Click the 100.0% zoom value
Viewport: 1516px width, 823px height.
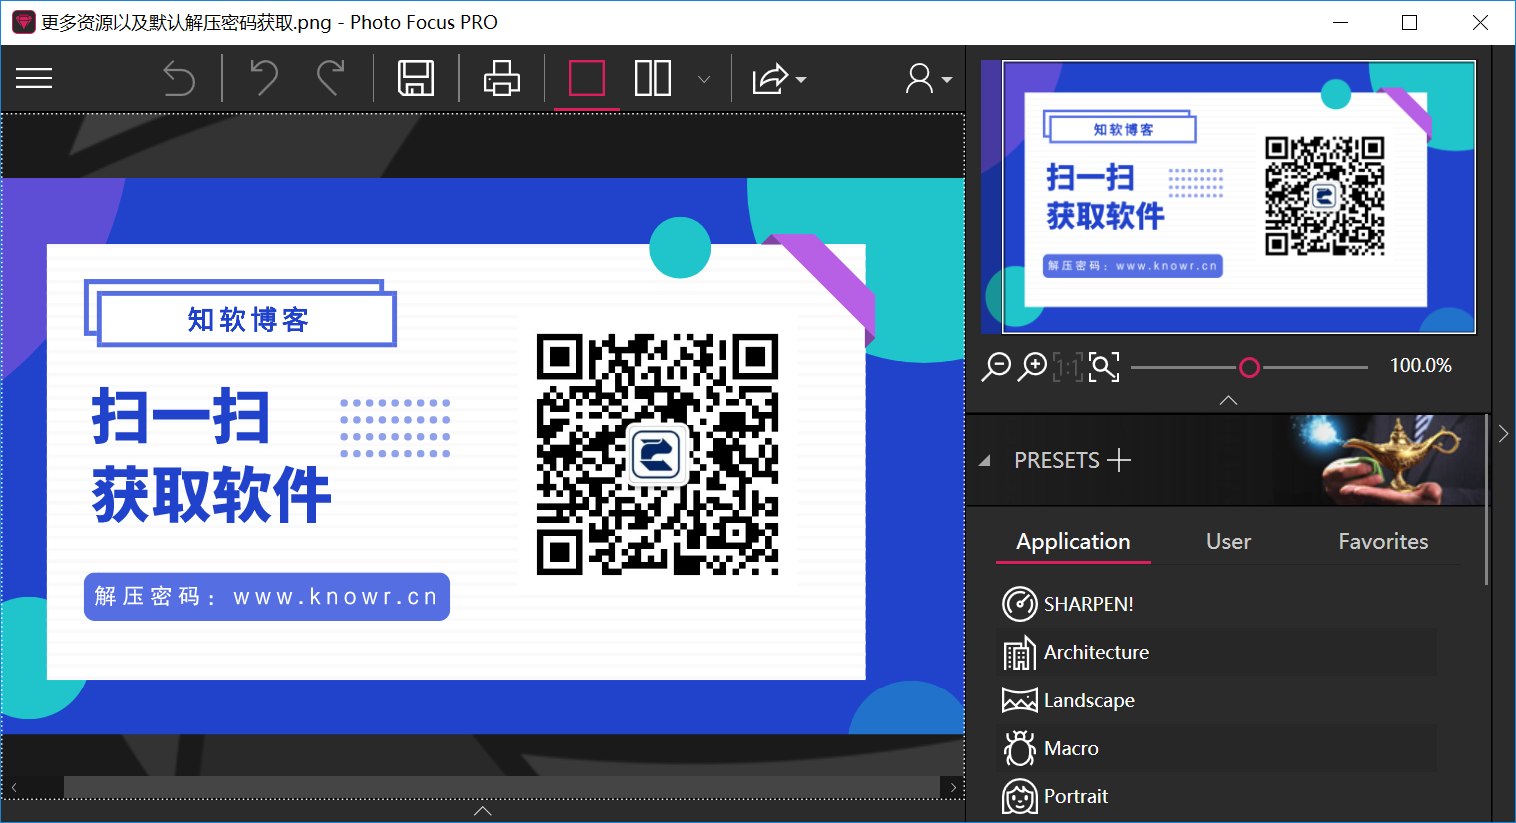click(1421, 366)
